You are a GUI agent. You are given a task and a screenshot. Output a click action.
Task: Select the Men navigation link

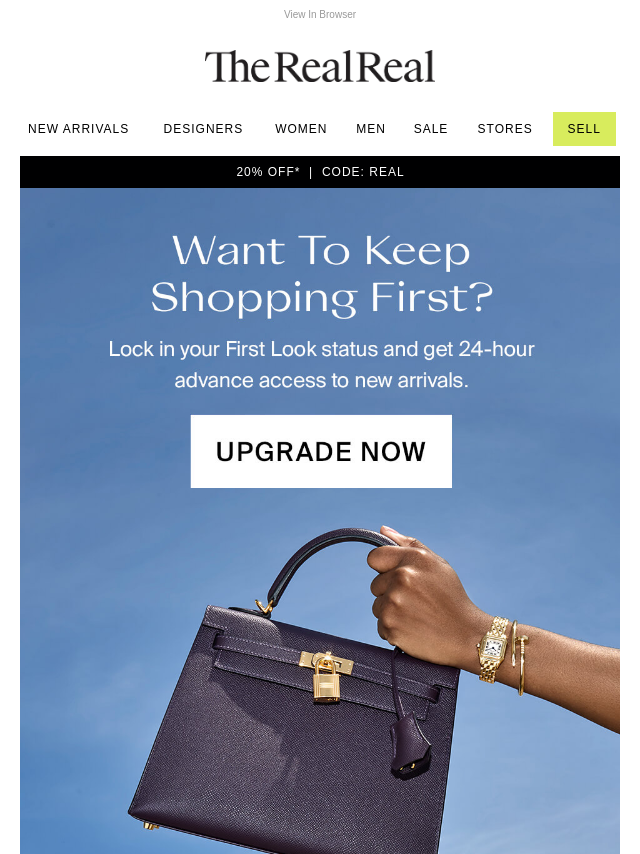370,129
